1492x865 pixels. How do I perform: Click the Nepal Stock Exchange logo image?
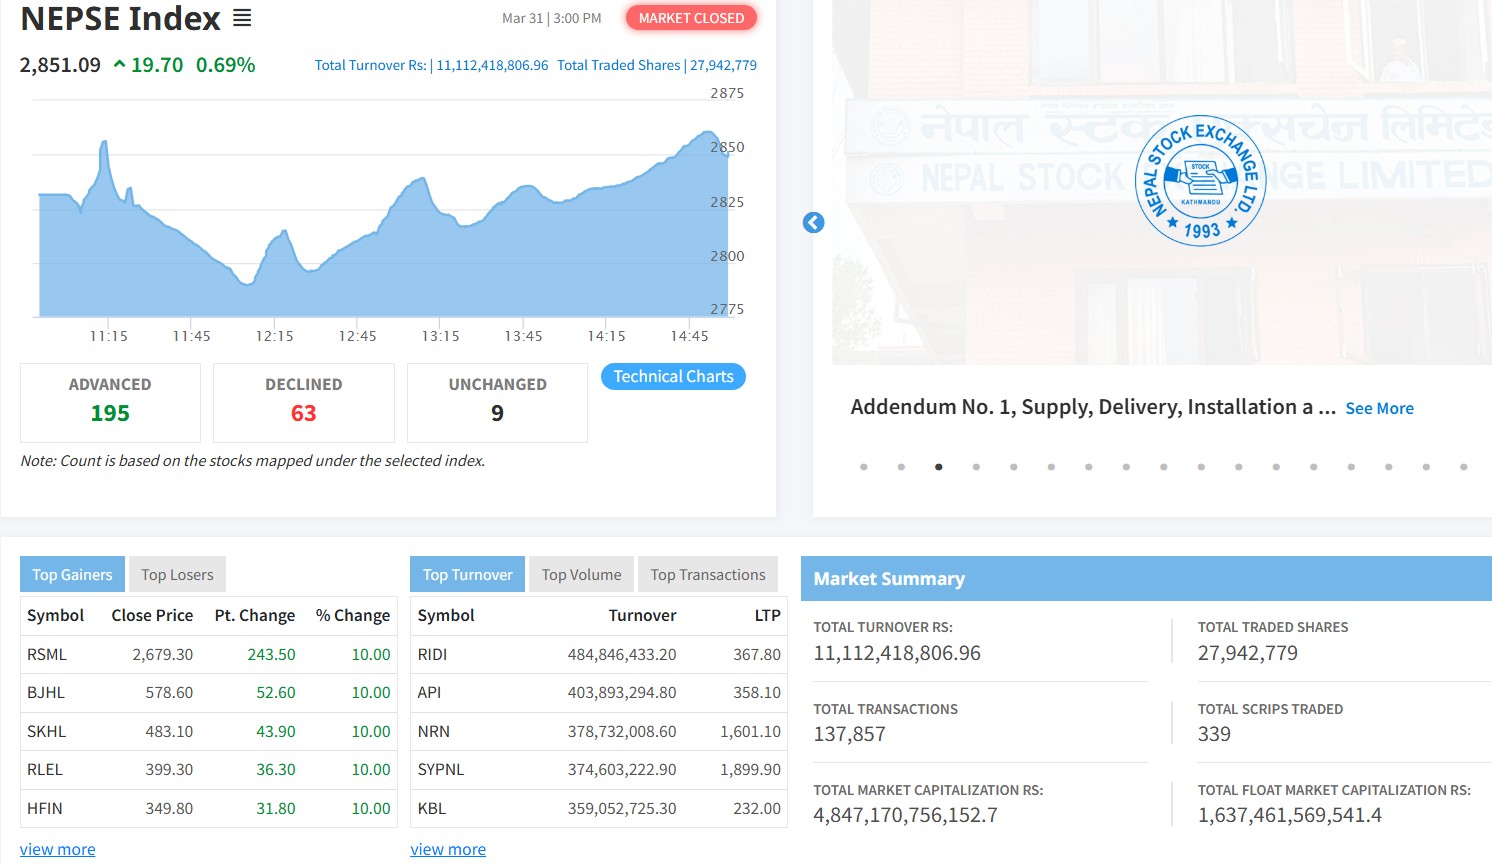(1200, 181)
